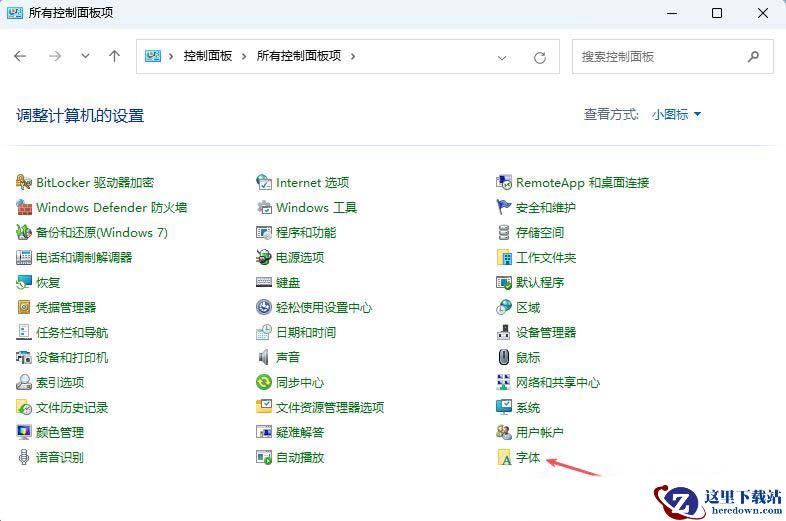Screen dimensions: 786x521
Task: Open the 索引选项 icon
Action: (24, 382)
